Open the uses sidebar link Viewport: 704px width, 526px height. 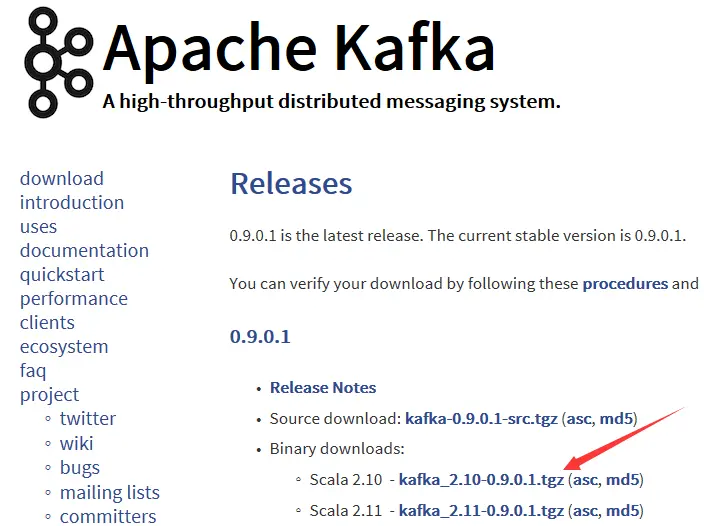[x=39, y=227]
